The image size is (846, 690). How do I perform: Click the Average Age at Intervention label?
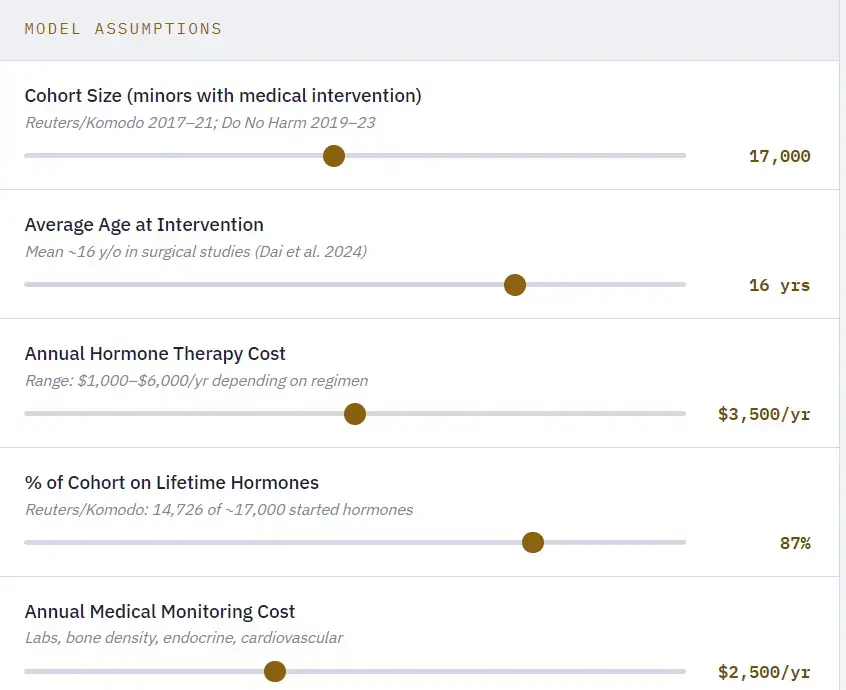144,225
